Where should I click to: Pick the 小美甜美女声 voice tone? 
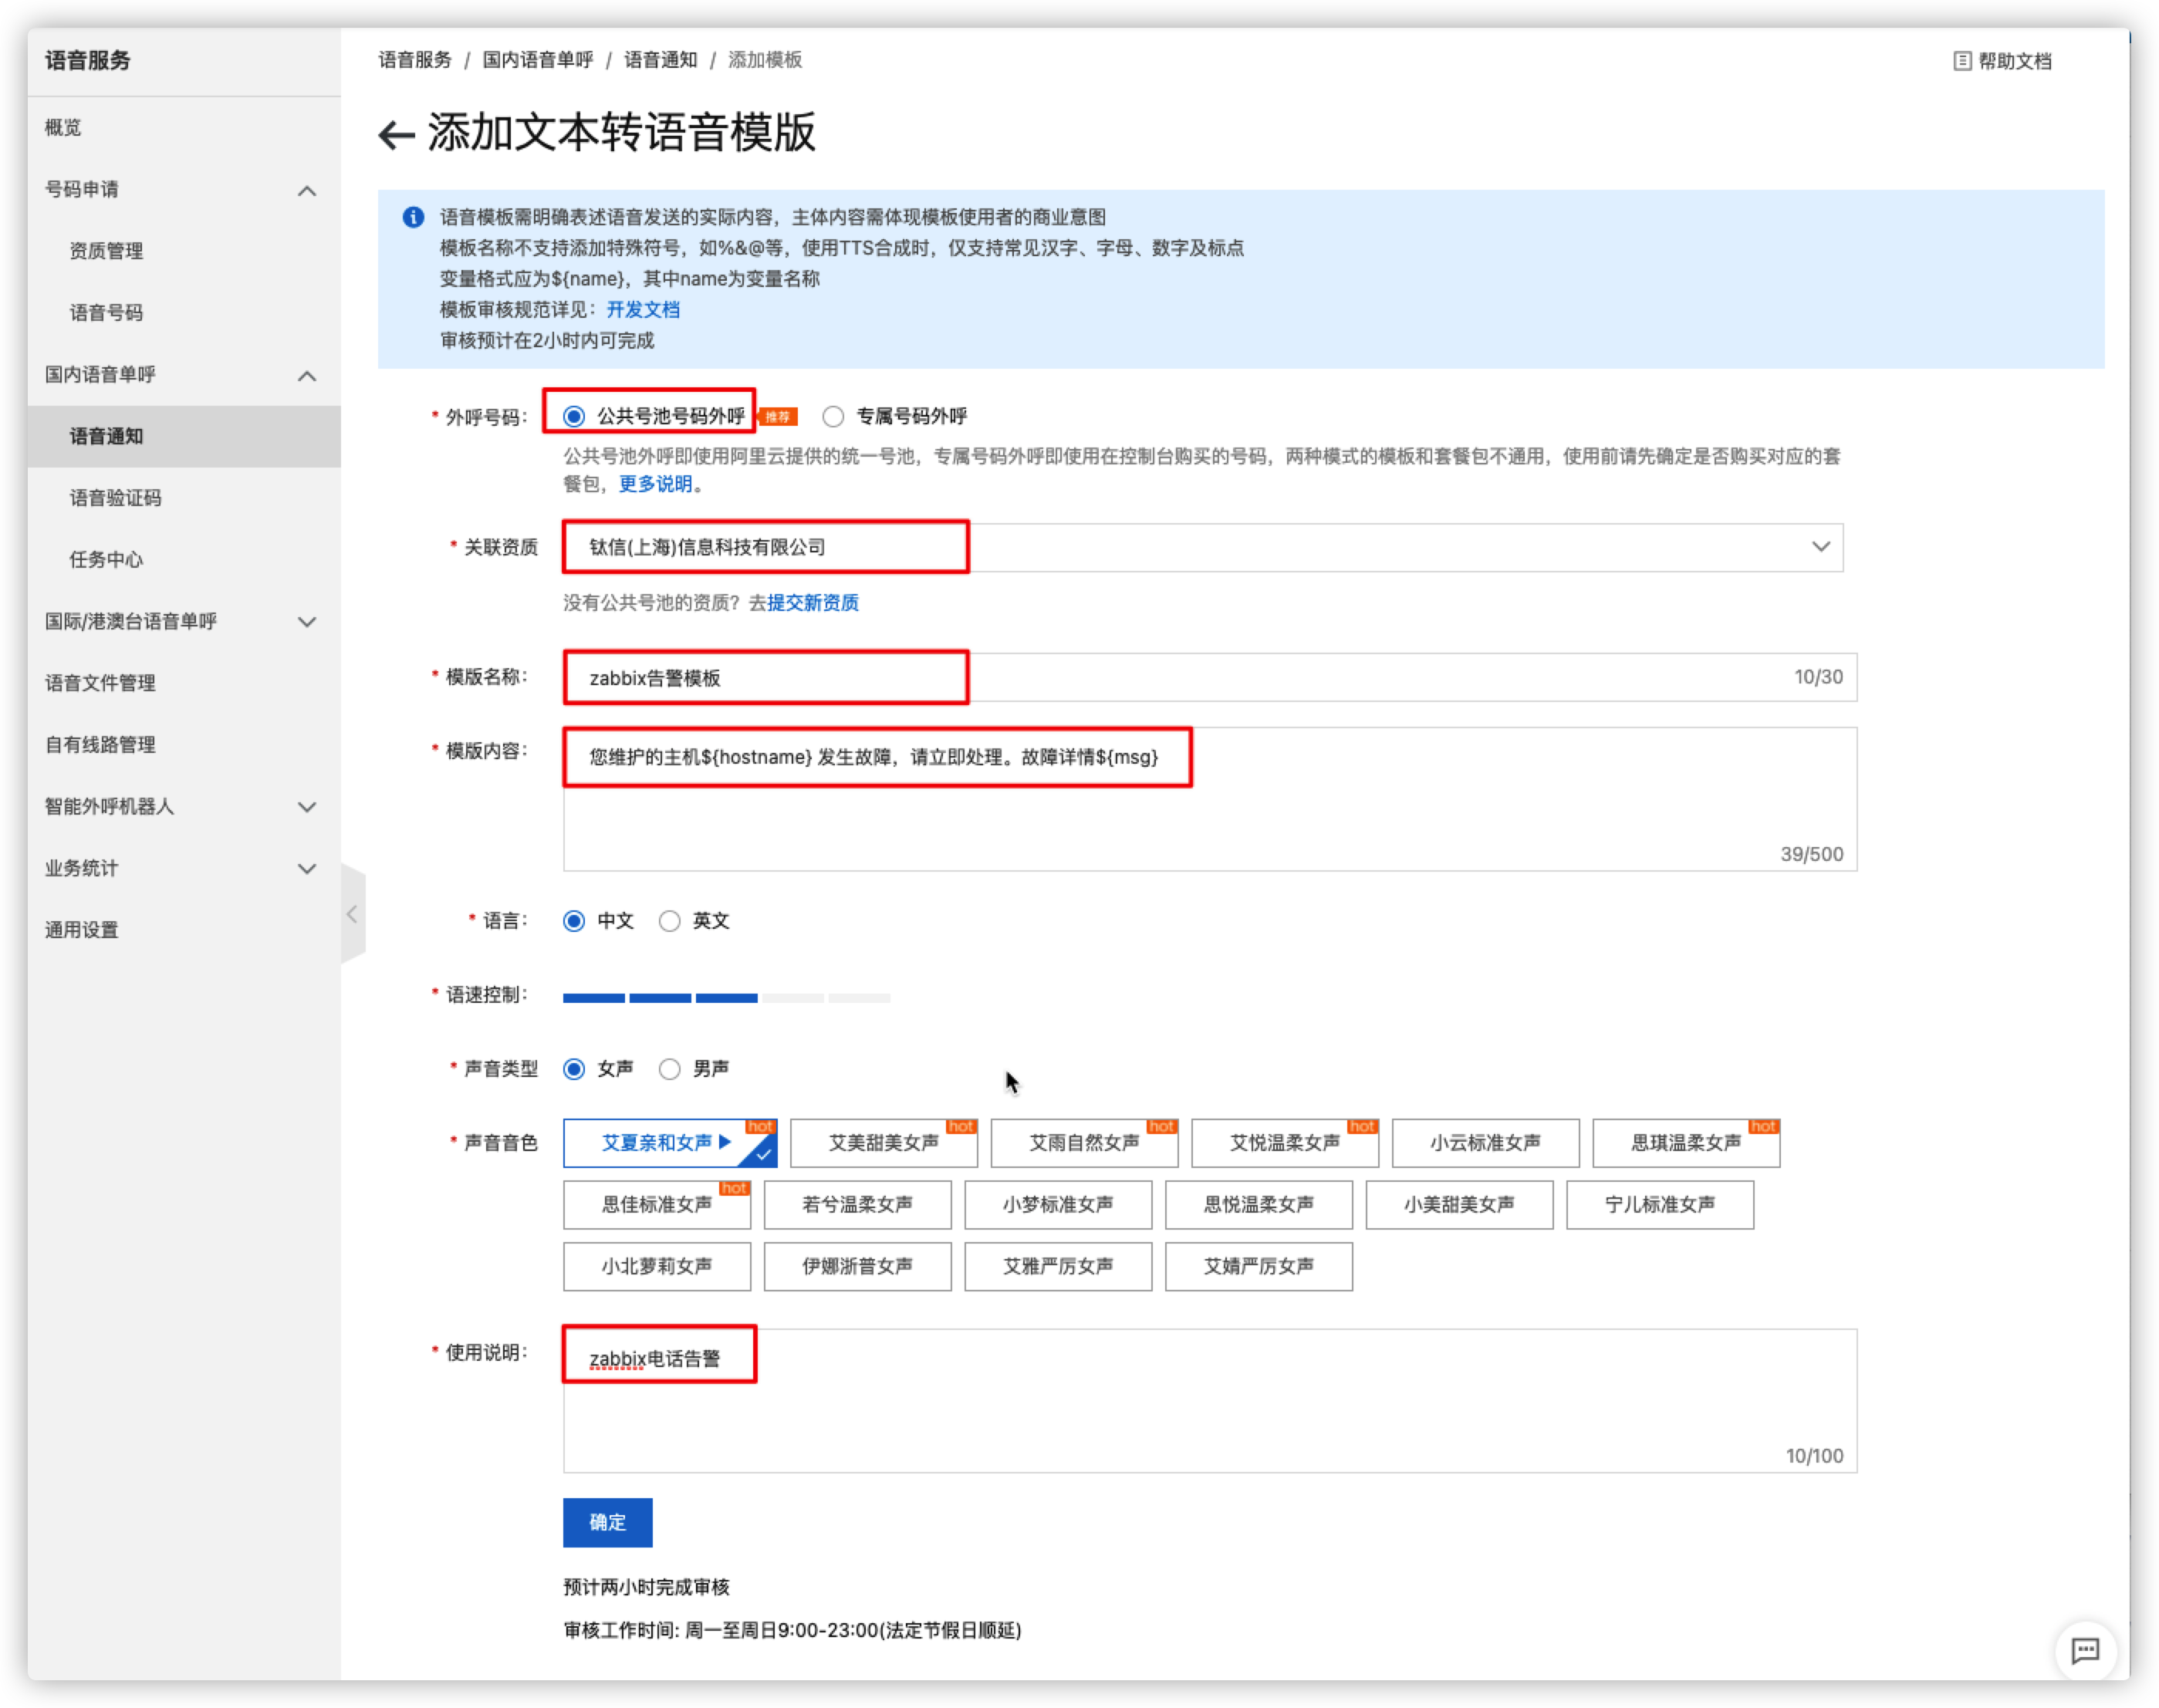coord(1460,1205)
